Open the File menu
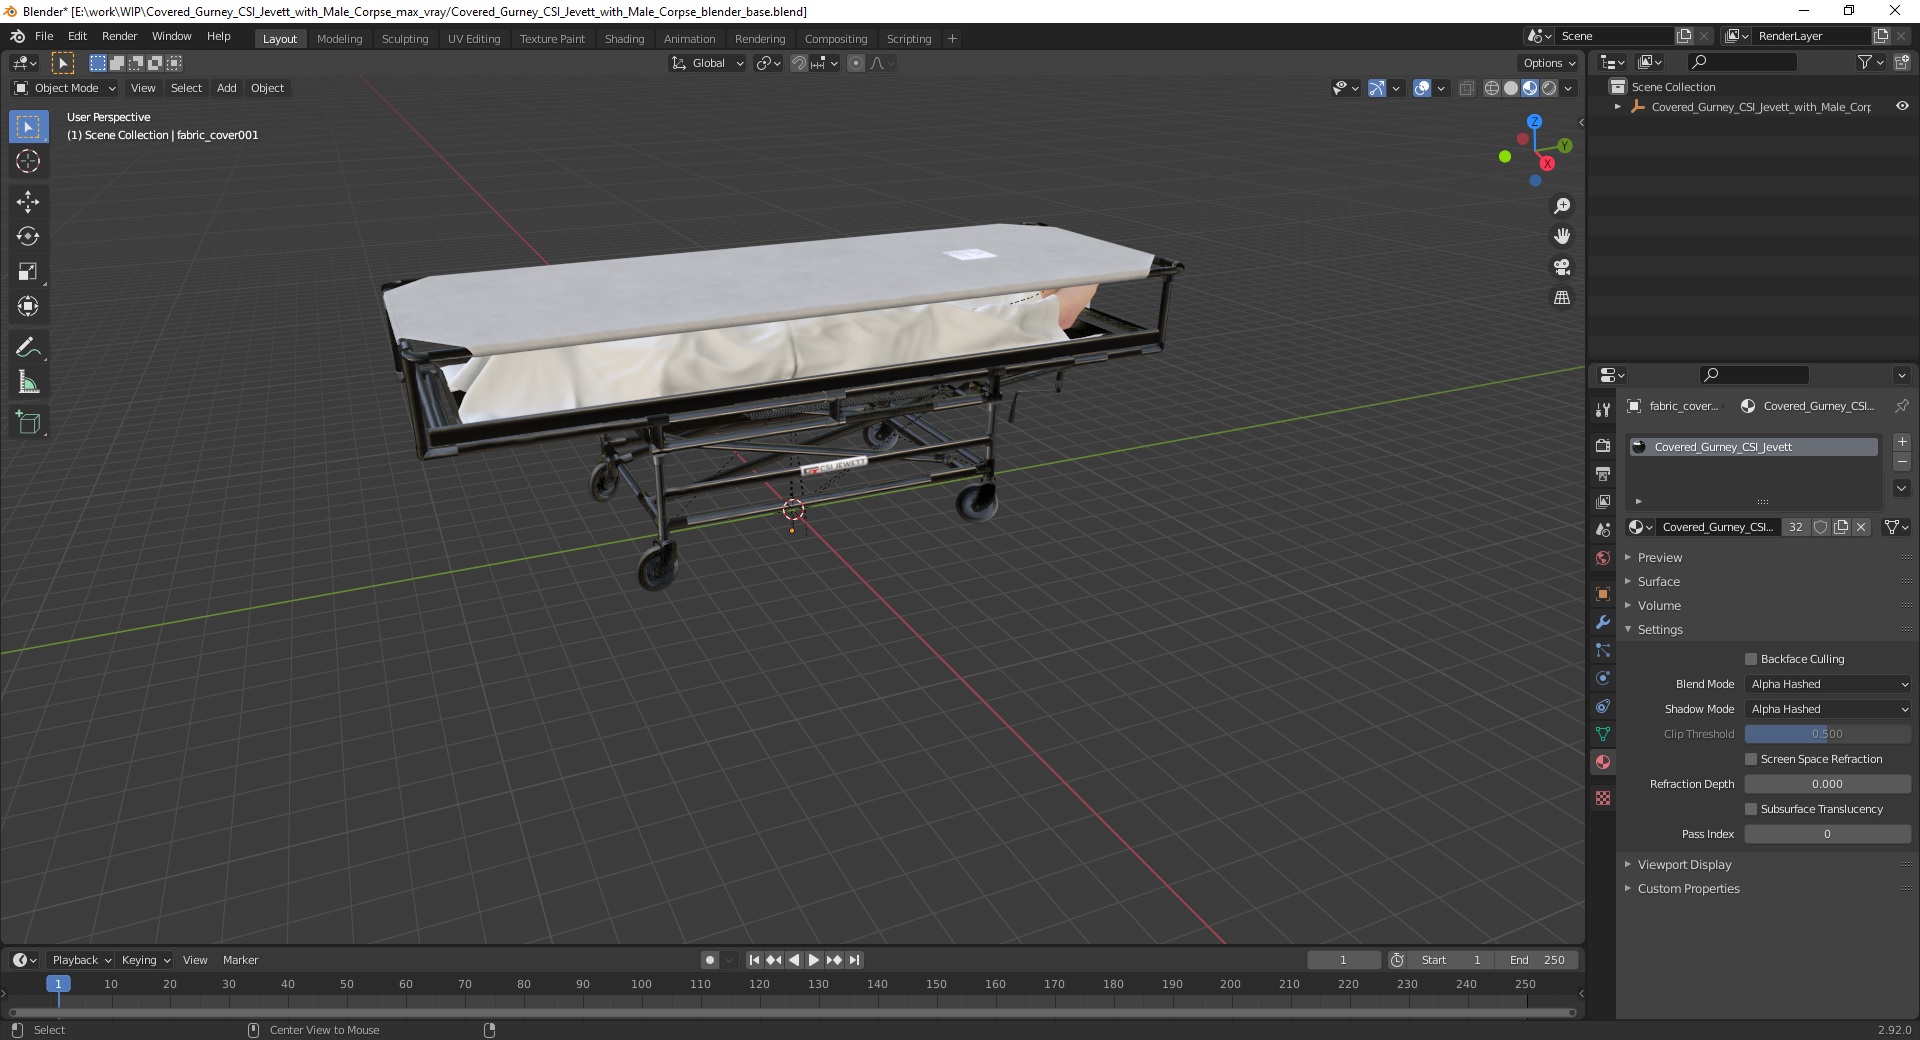 tap(44, 36)
